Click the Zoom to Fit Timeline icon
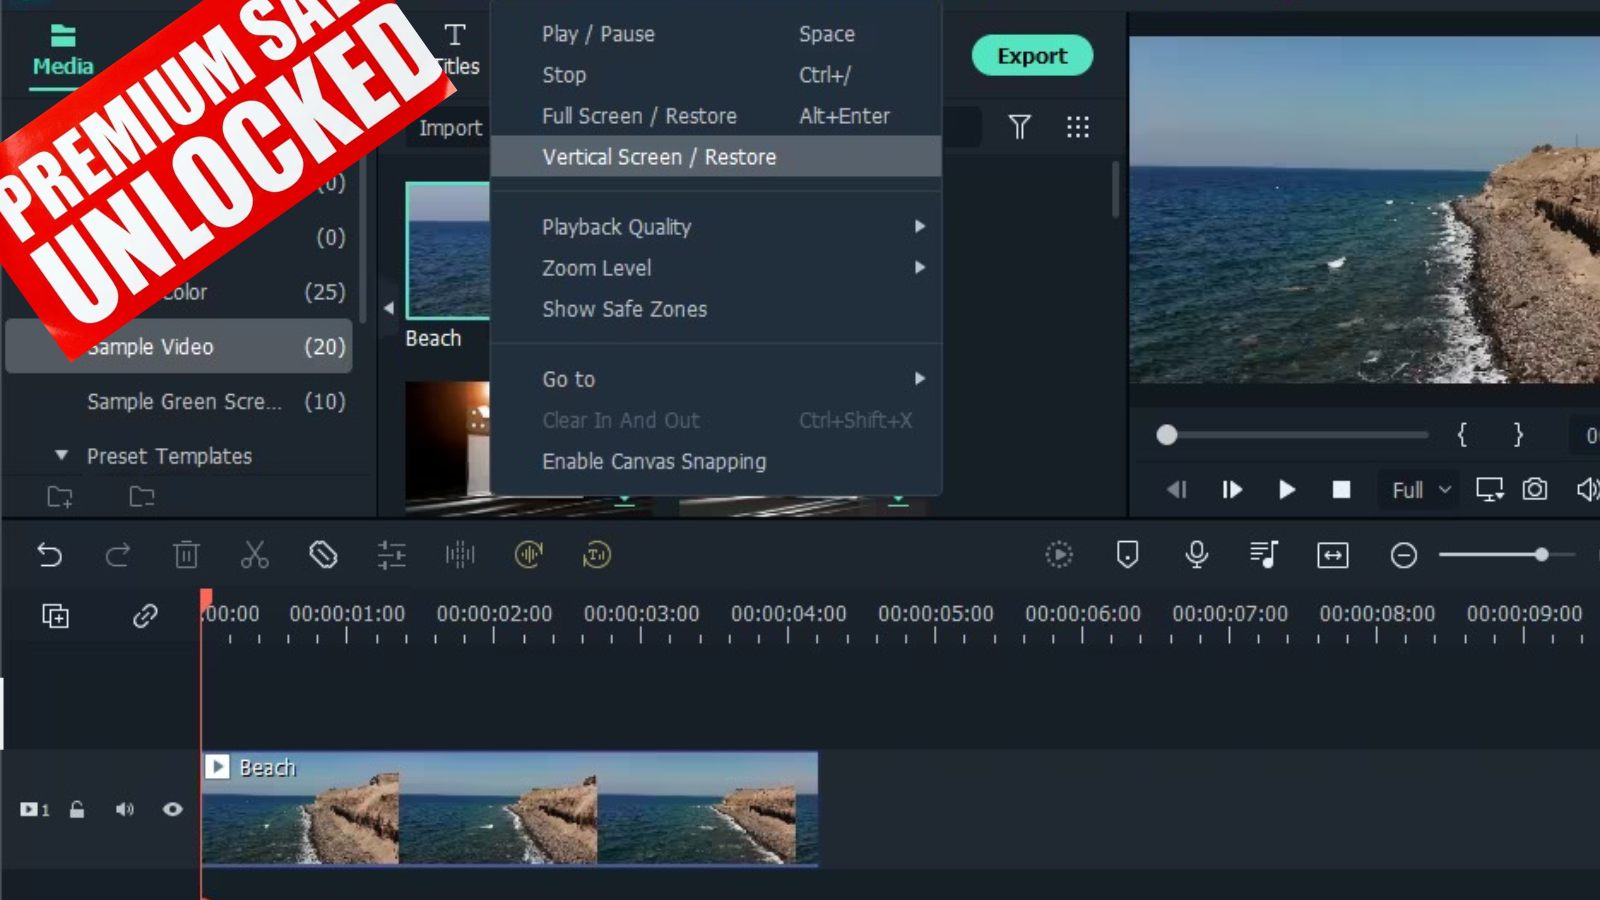 click(1332, 555)
